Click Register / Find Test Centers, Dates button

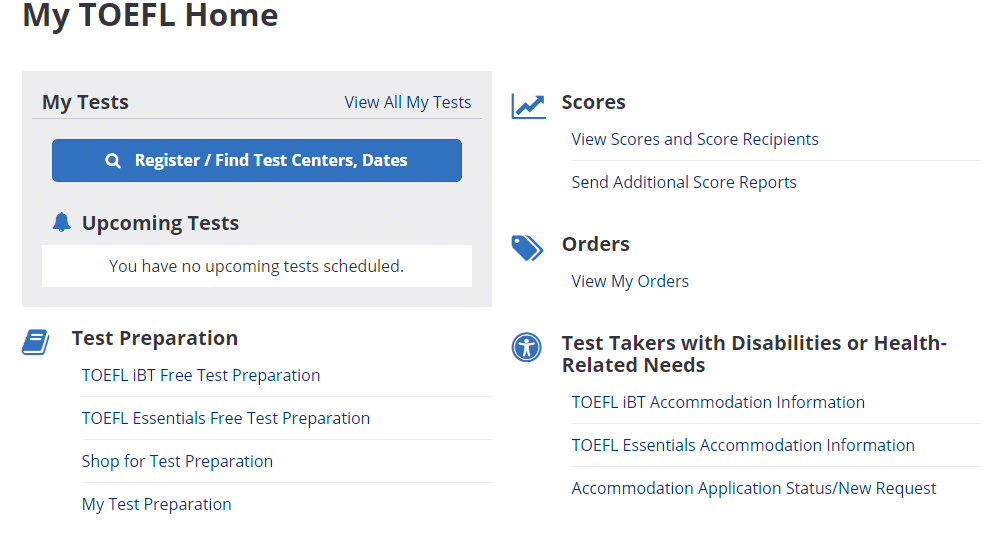point(257,161)
